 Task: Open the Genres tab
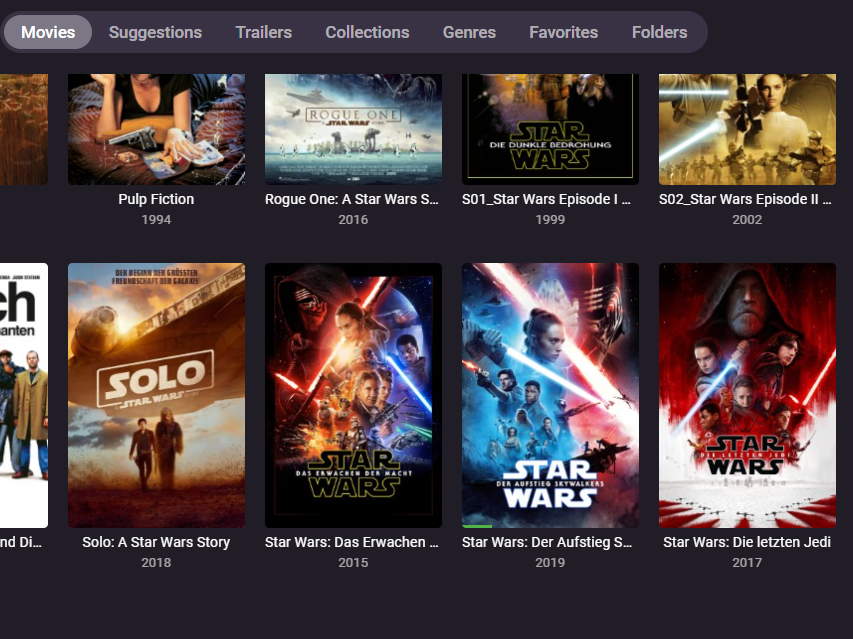click(x=469, y=32)
